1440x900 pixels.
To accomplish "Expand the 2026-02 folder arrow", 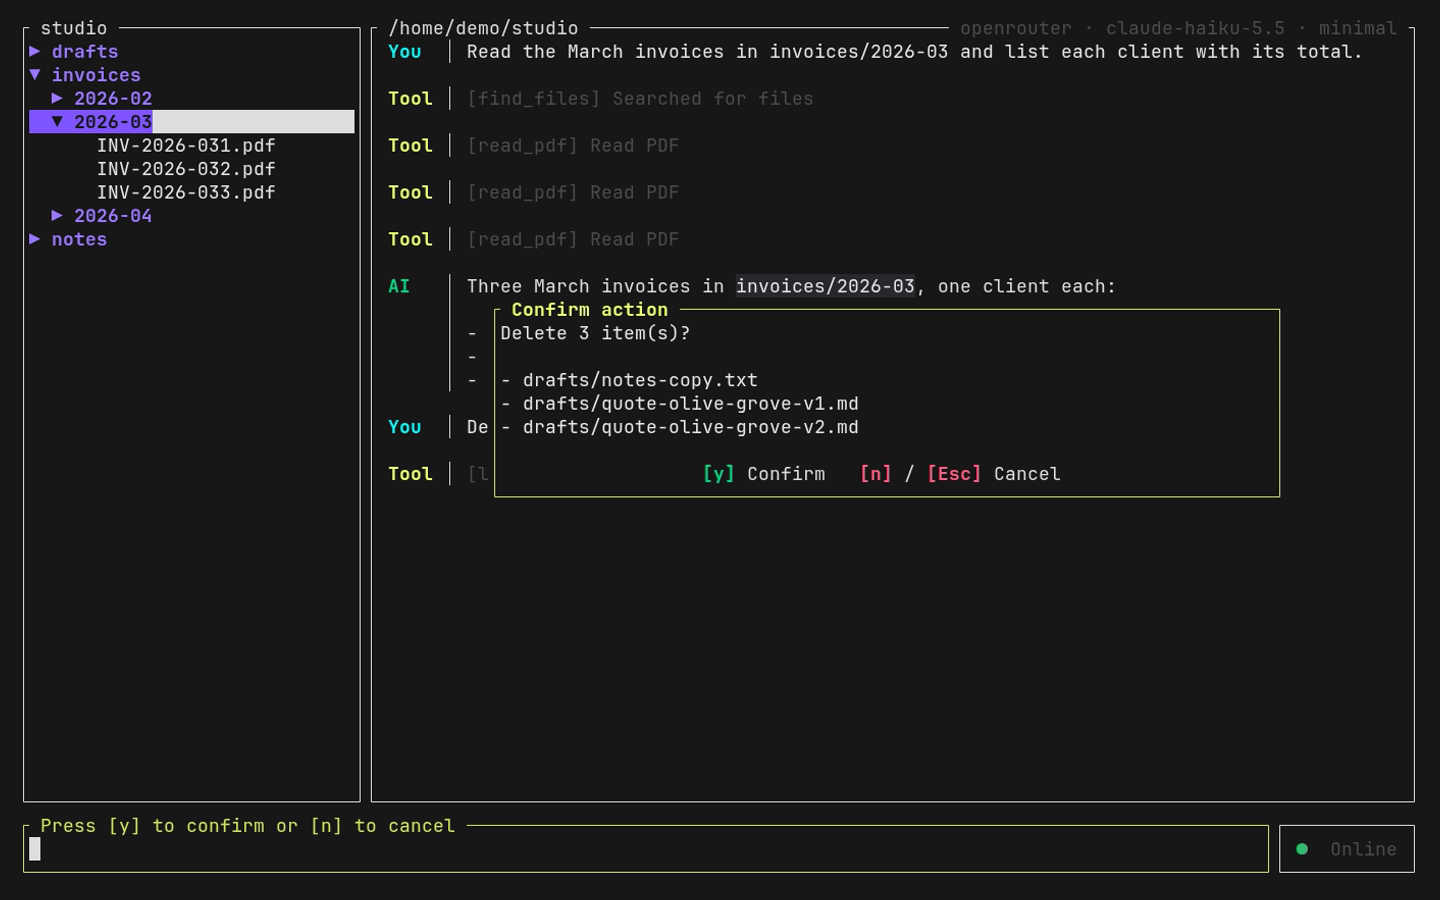I will pyautogui.click(x=57, y=98).
